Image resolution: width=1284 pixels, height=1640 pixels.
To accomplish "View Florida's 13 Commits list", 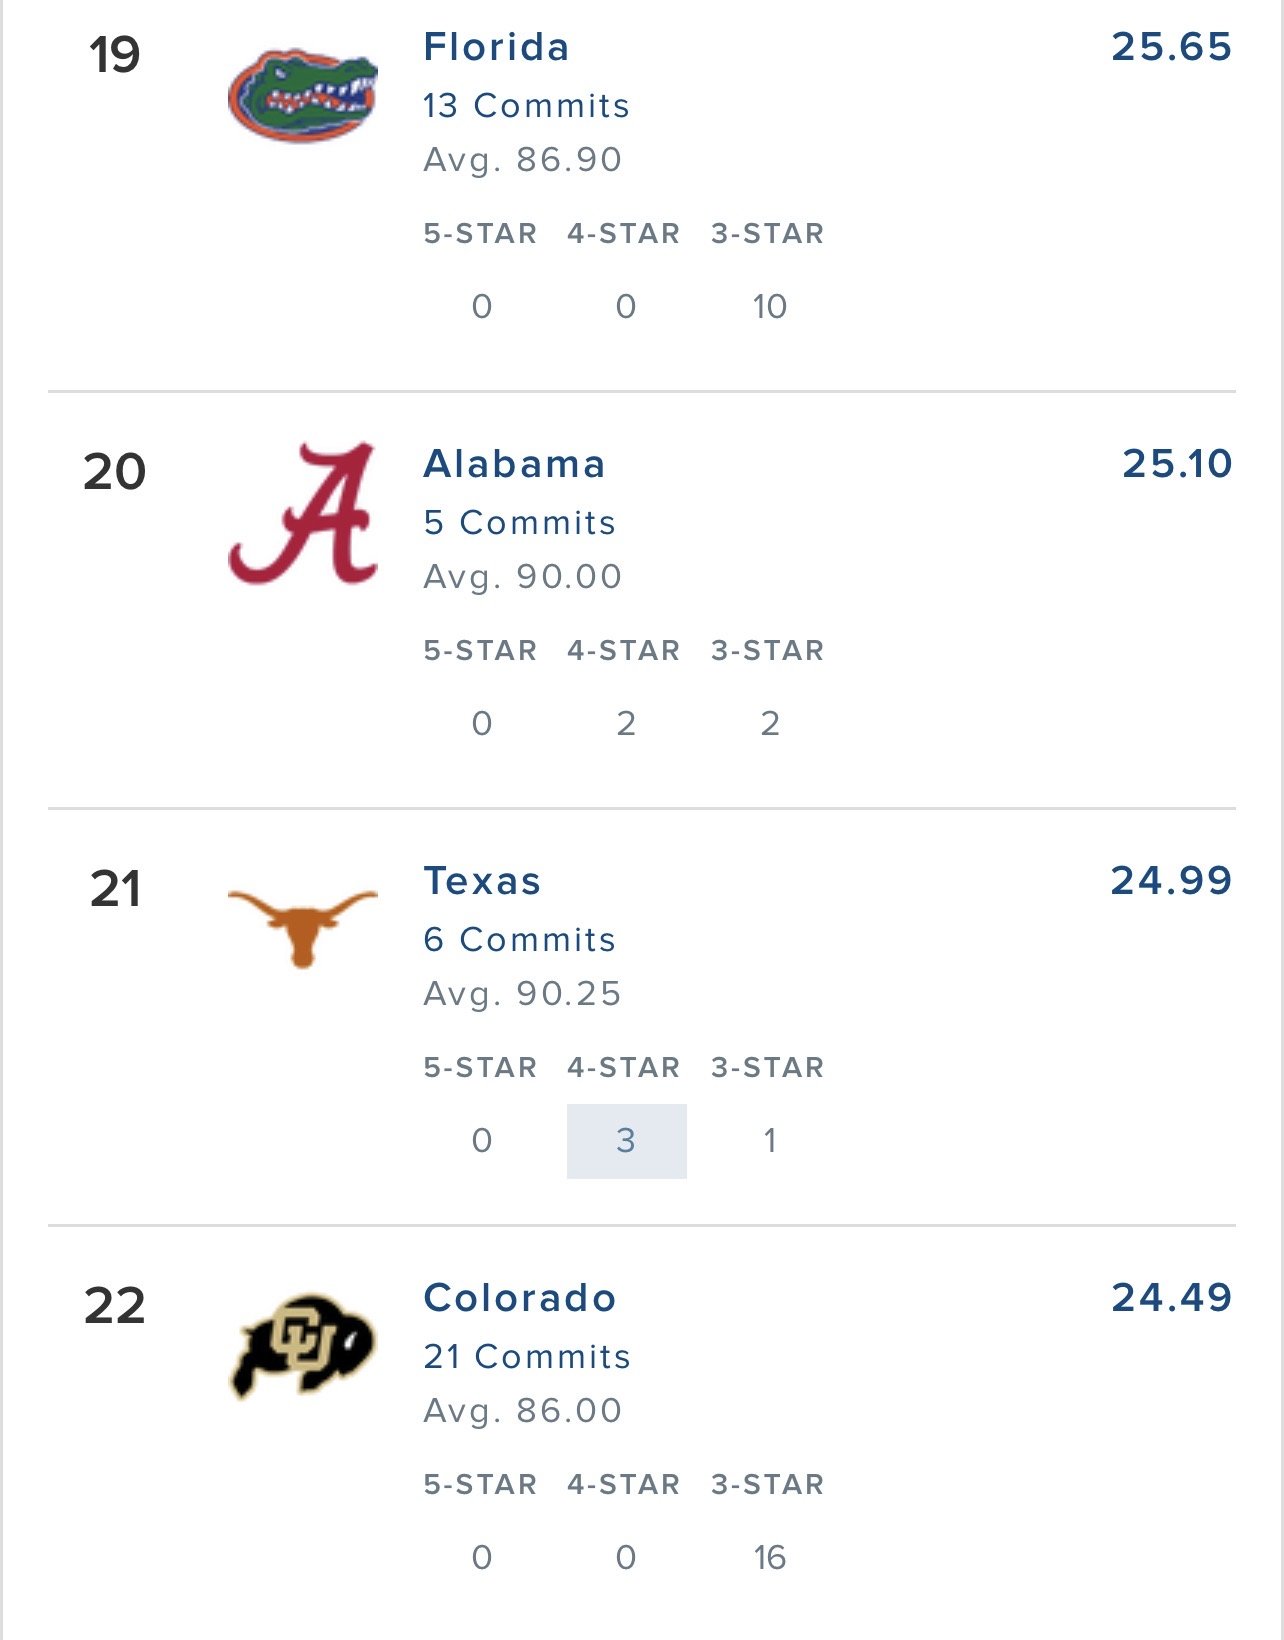I will pos(526,105).
